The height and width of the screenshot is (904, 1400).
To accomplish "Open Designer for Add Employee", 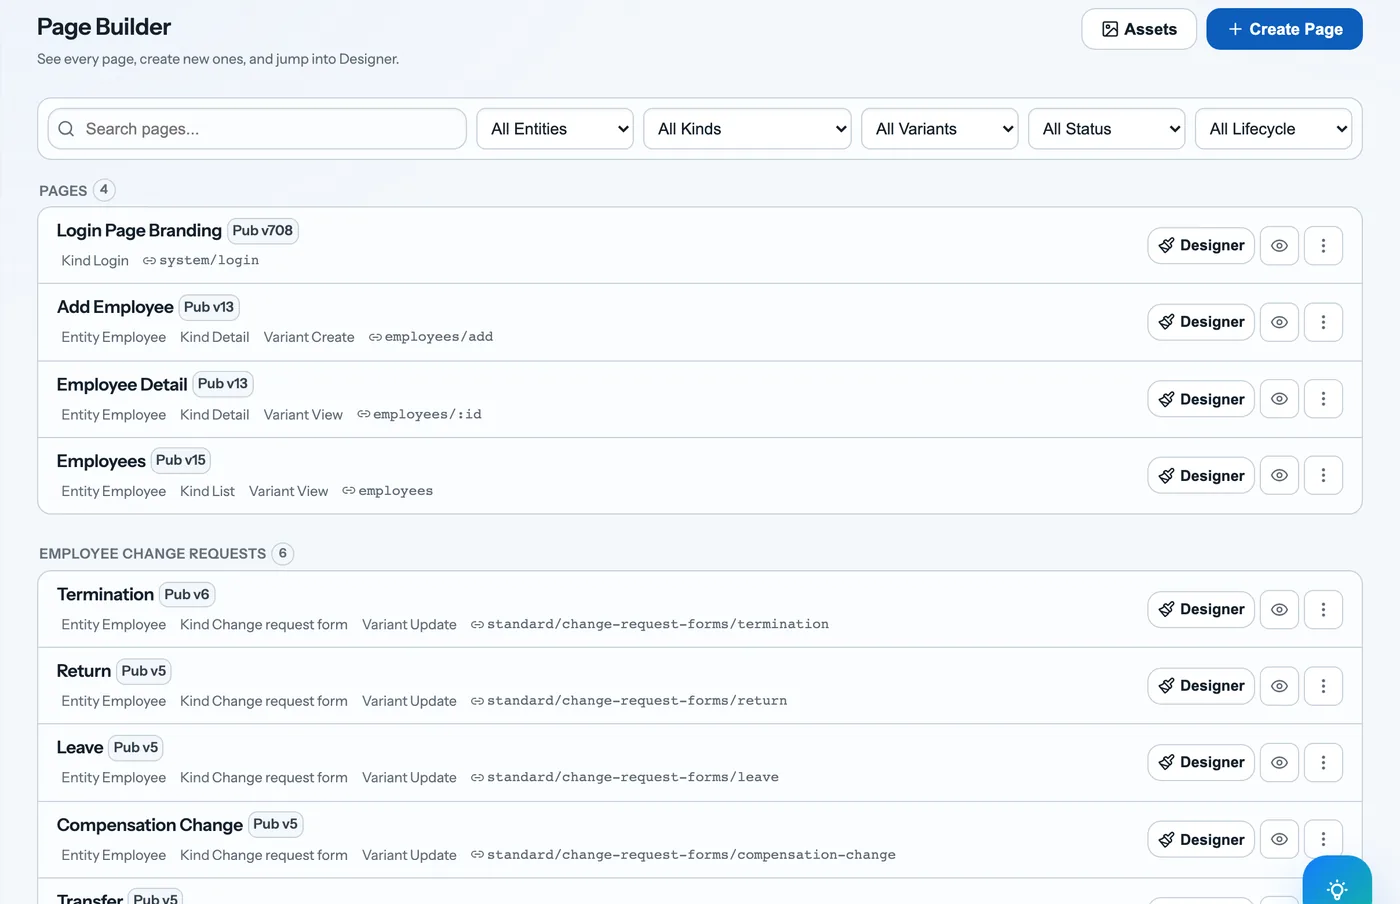I will click(1201, 322).
